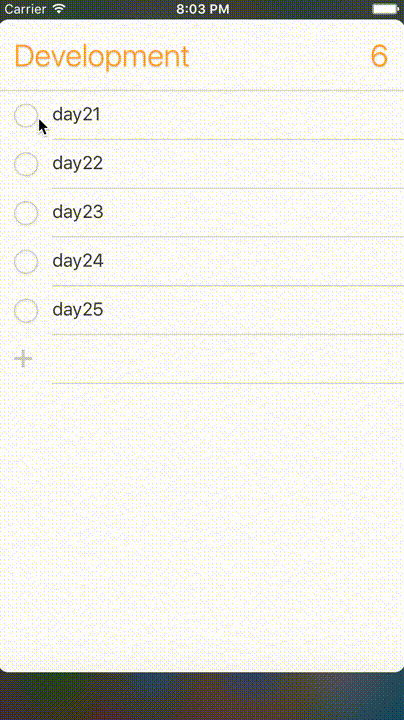Show stacked lists below the card

point(202,697)
